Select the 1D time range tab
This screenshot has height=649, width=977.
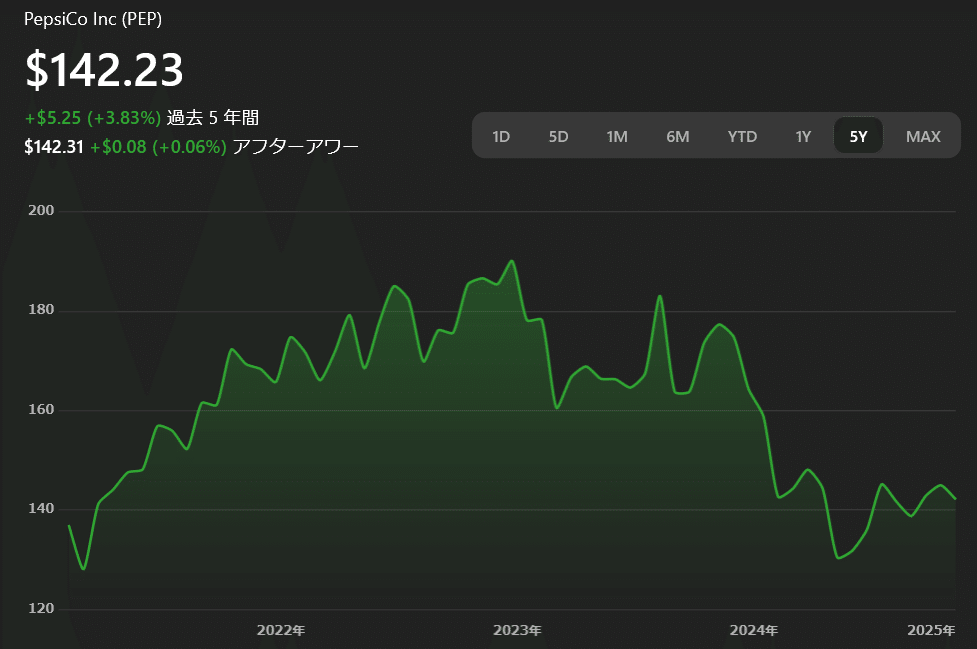tap(501, 136)
